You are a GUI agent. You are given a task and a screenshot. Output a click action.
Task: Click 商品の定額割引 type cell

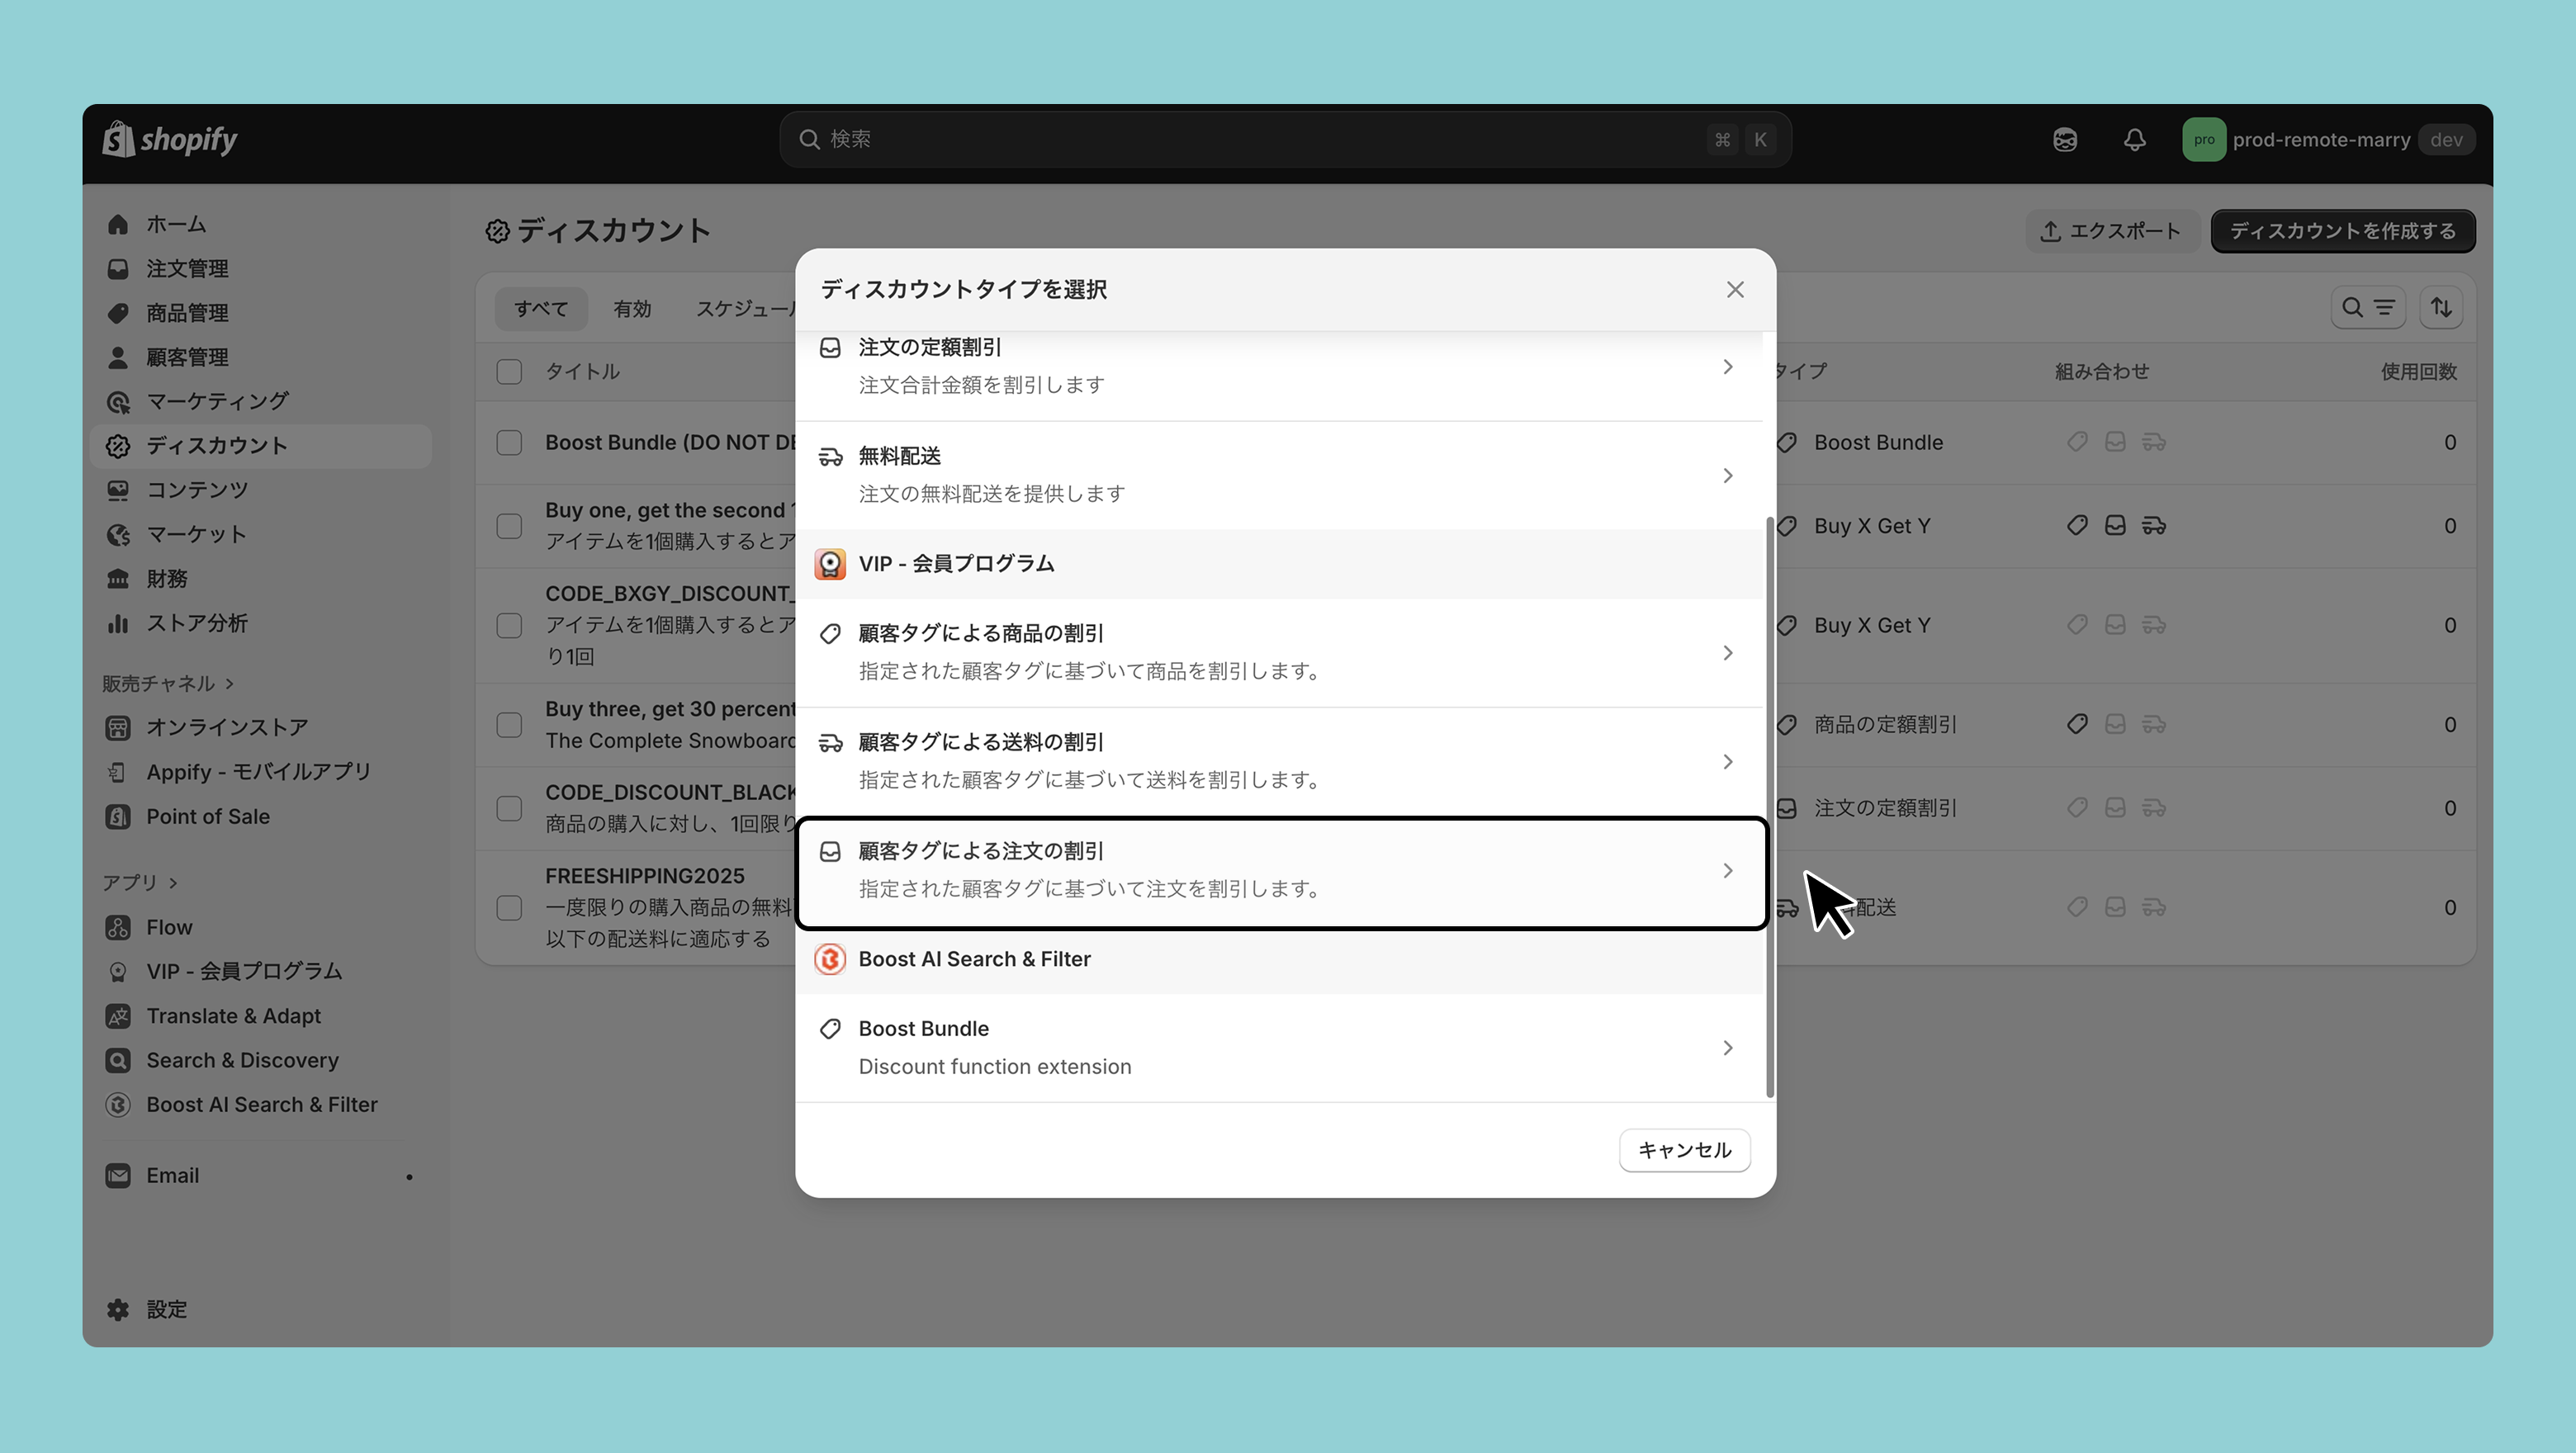[1885, 725]
